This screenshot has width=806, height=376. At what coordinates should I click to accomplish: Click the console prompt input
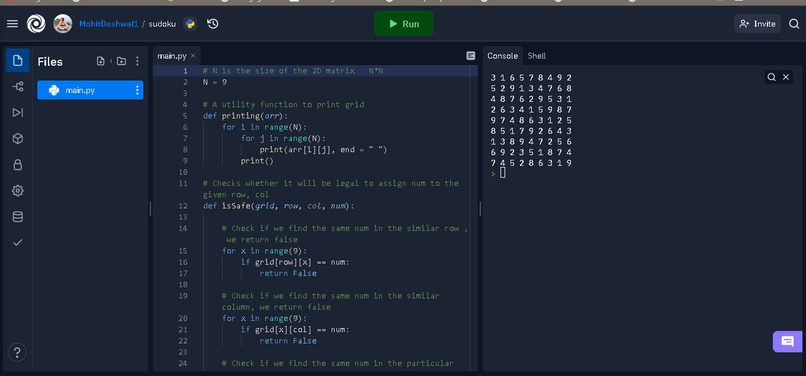[502, 173]
